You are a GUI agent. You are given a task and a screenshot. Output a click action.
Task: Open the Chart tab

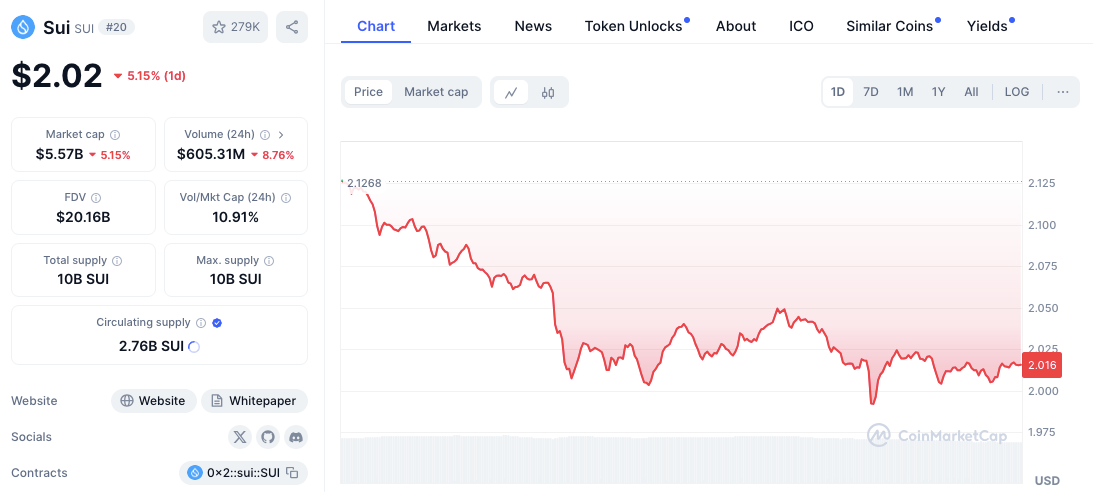tap(376, 26)
